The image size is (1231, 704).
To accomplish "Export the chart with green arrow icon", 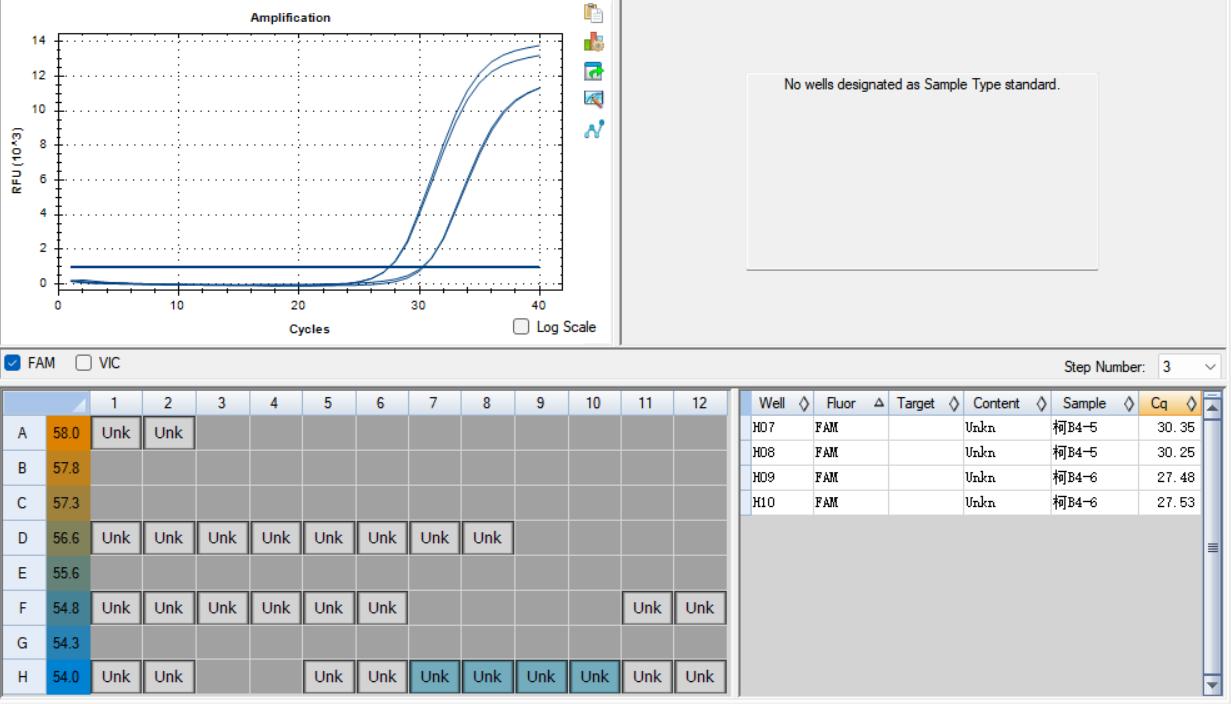I will (x=594, y=71).
